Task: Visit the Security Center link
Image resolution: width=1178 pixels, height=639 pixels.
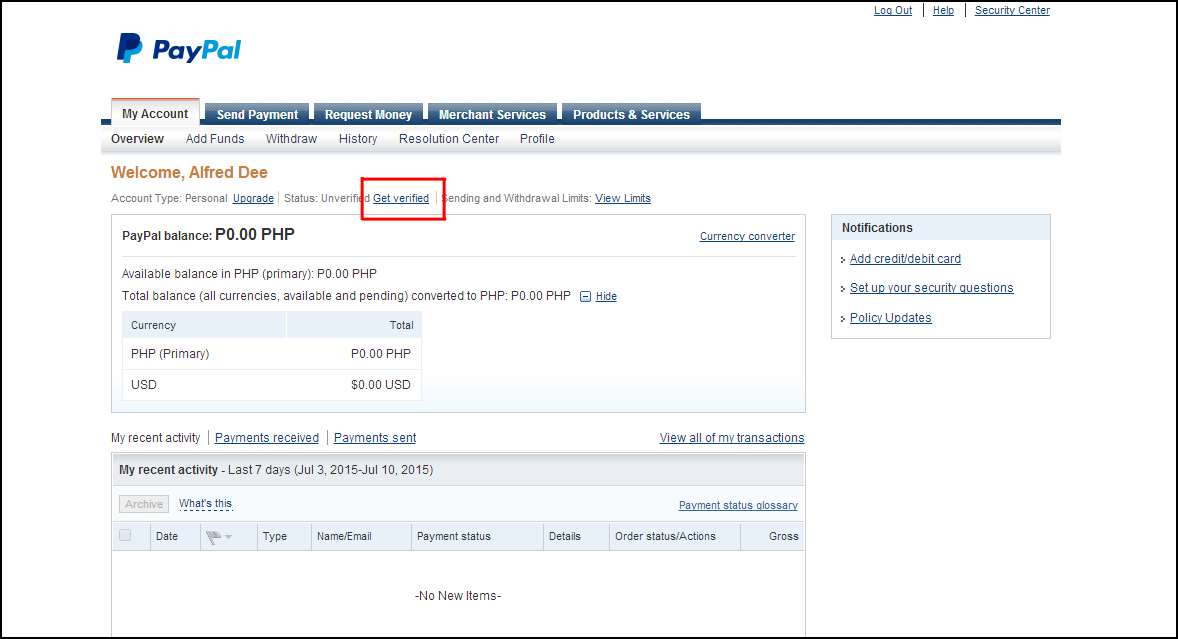Action: (1012, 11)
